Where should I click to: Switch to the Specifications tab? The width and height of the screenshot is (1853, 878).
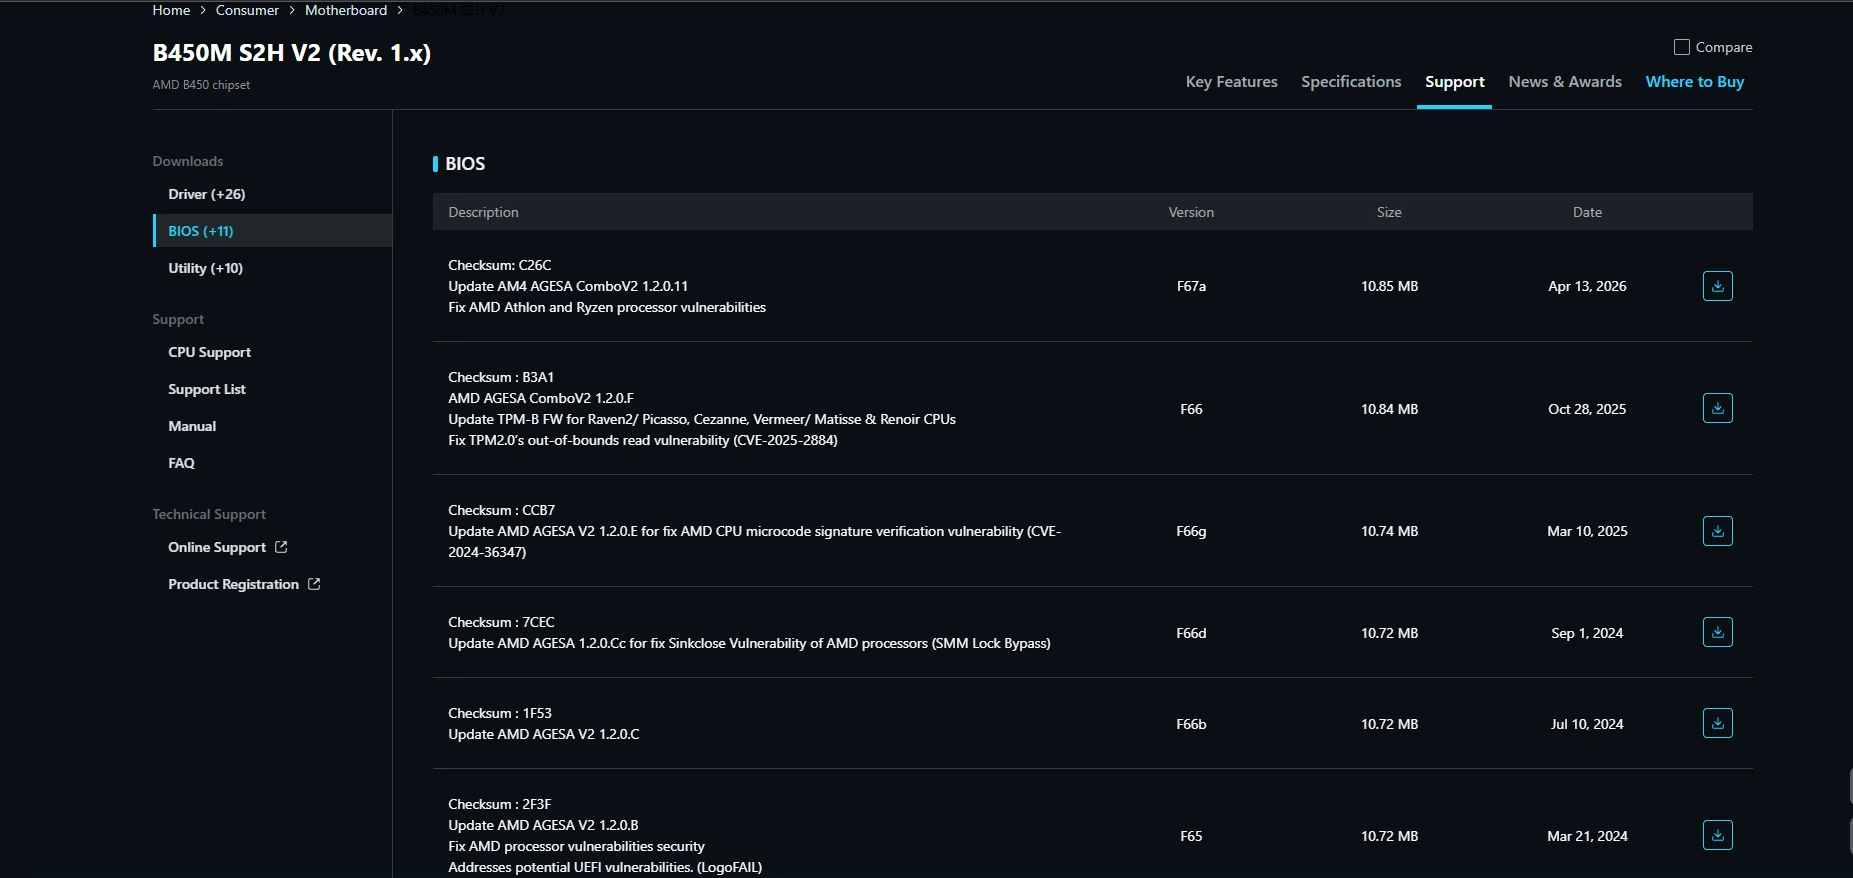coord(1351,82)
